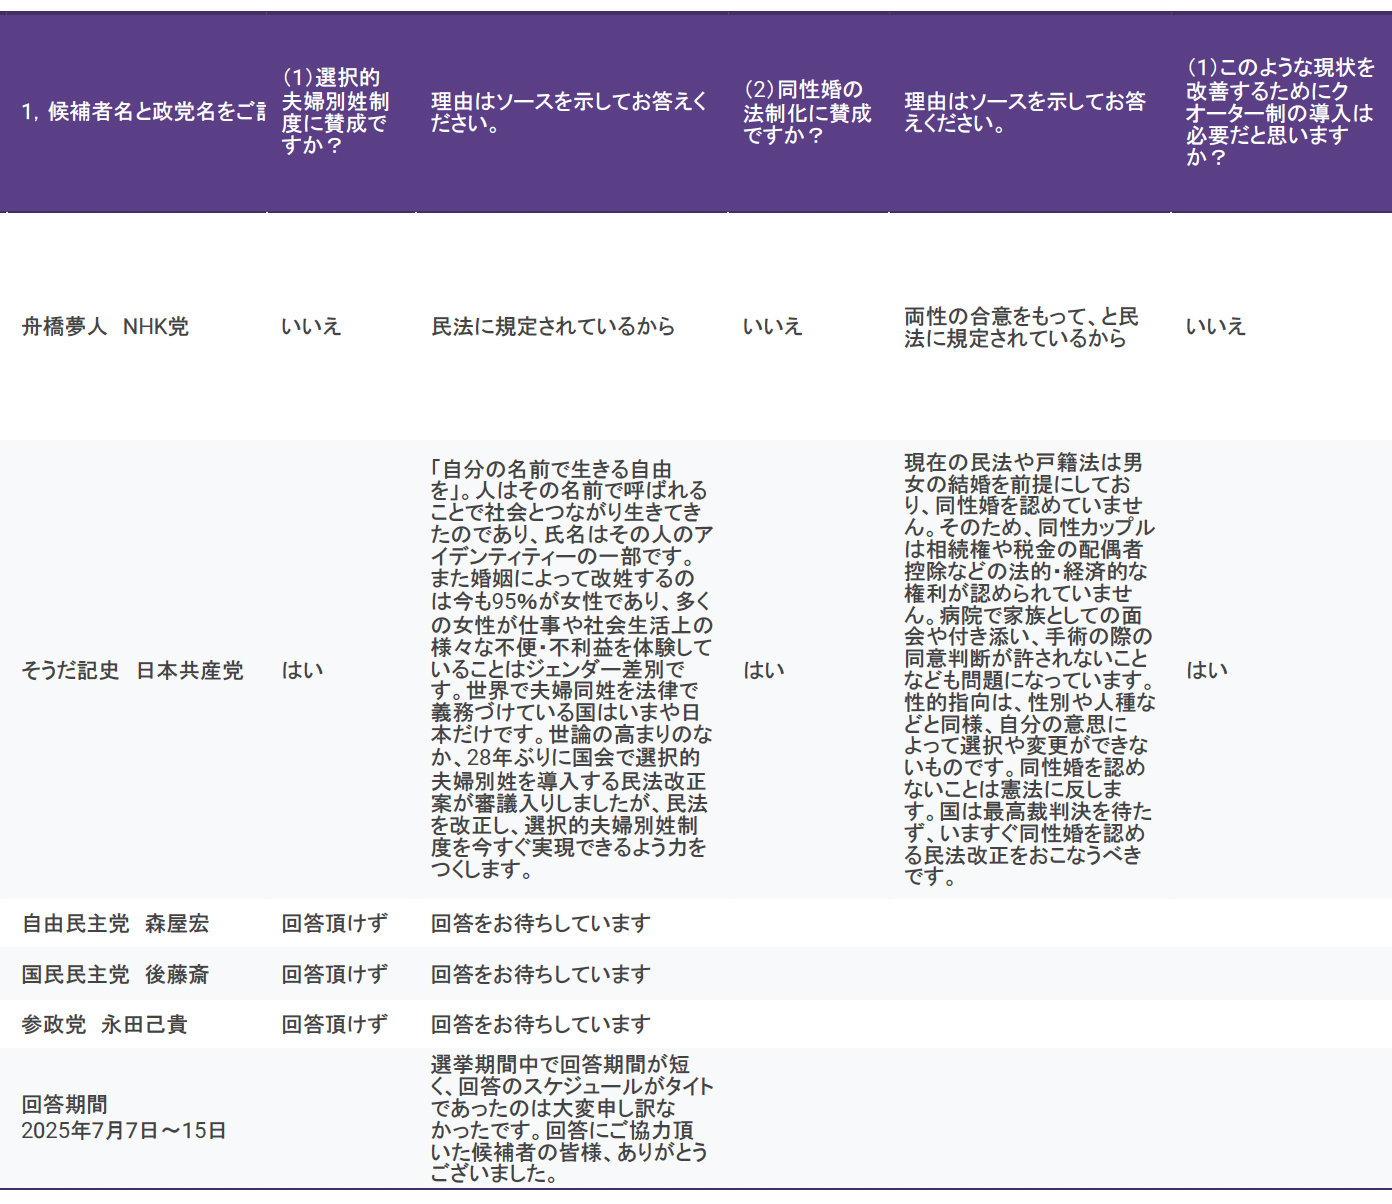Click 回答頂けず in the 森屋宏 row
Viewport: 1392px width, 1204px height.
tap(334, 924)
